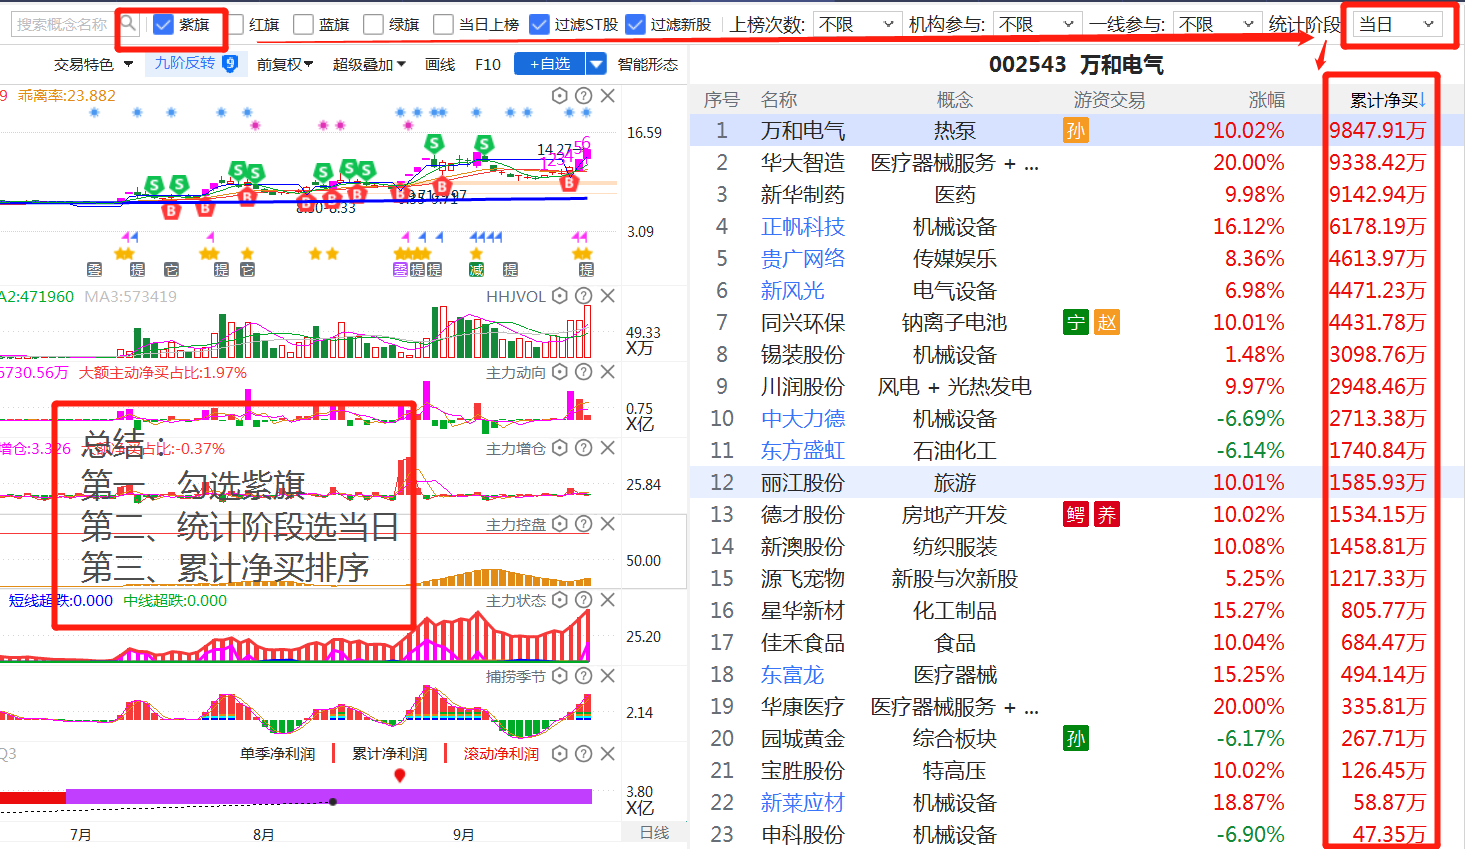Open 新莱应材 stock link

pos(803,803)
